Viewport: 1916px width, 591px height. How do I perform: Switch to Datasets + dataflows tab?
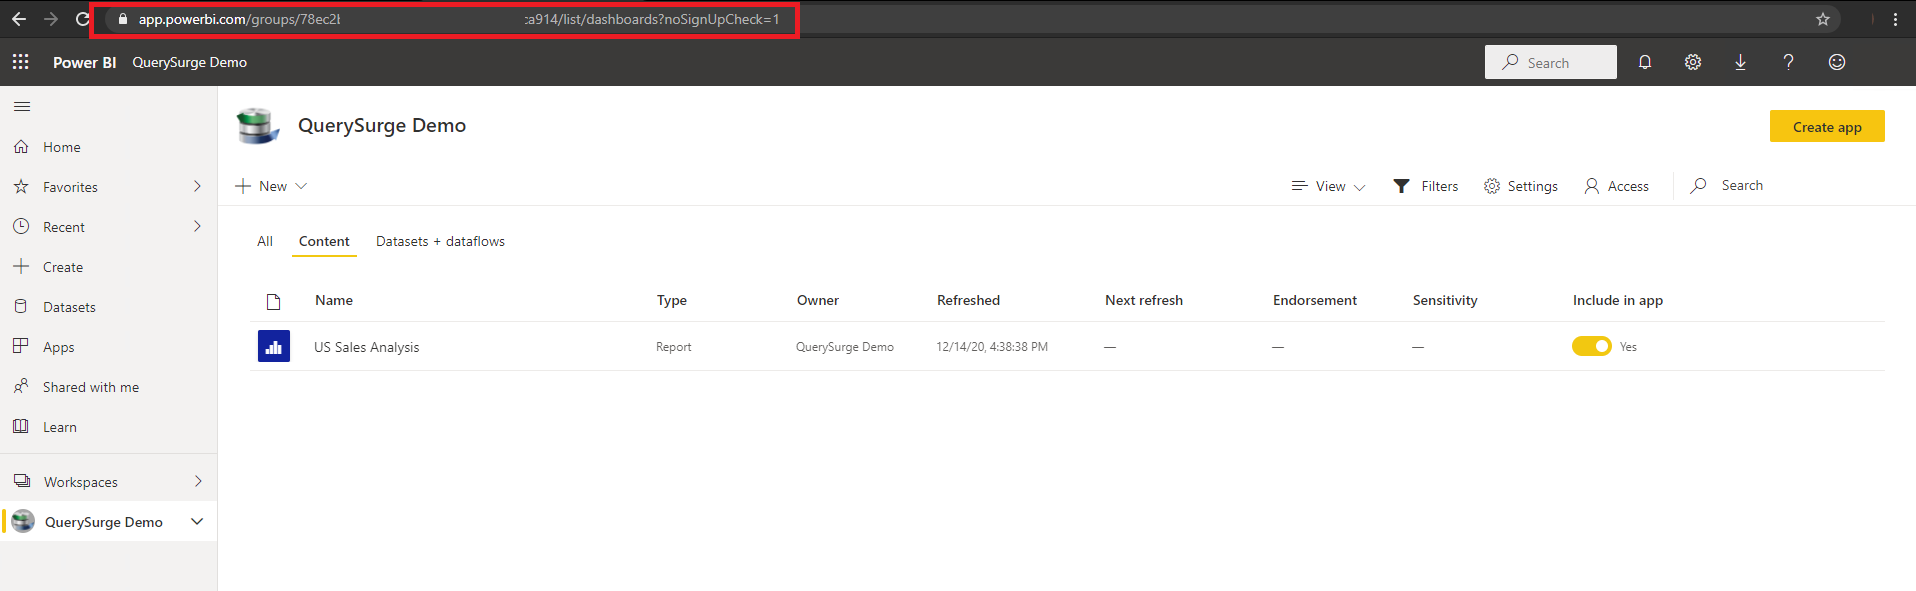coord(440,241)
